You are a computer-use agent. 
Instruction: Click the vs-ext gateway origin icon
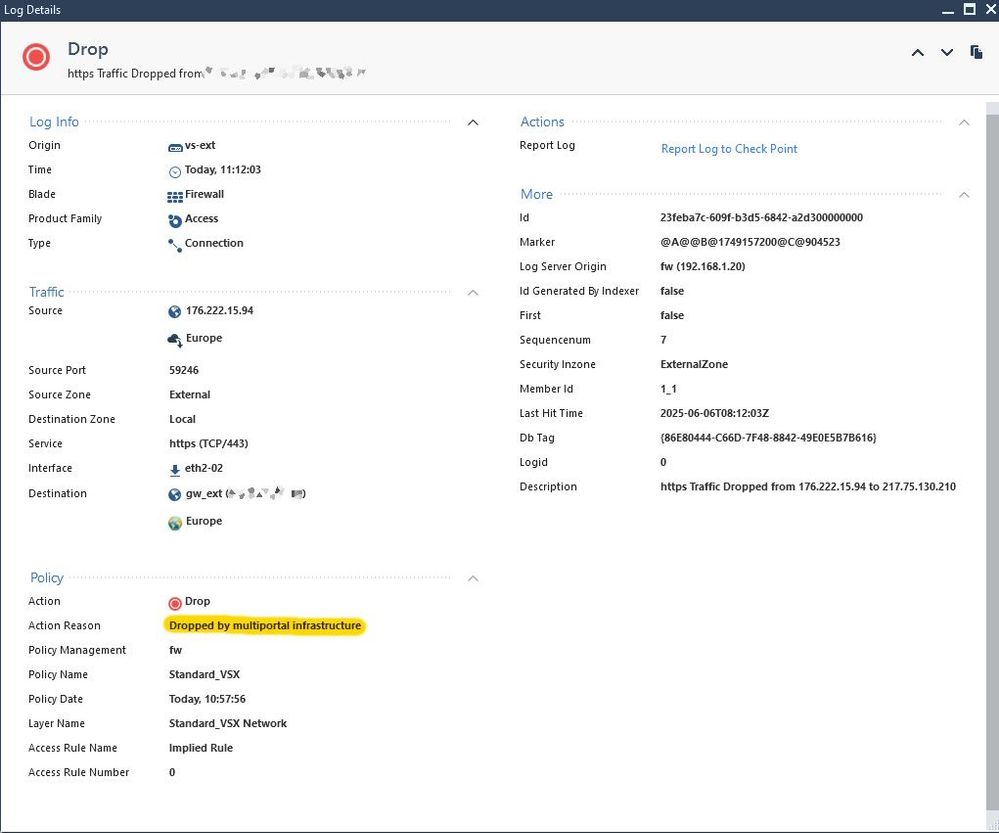(175, 147)
